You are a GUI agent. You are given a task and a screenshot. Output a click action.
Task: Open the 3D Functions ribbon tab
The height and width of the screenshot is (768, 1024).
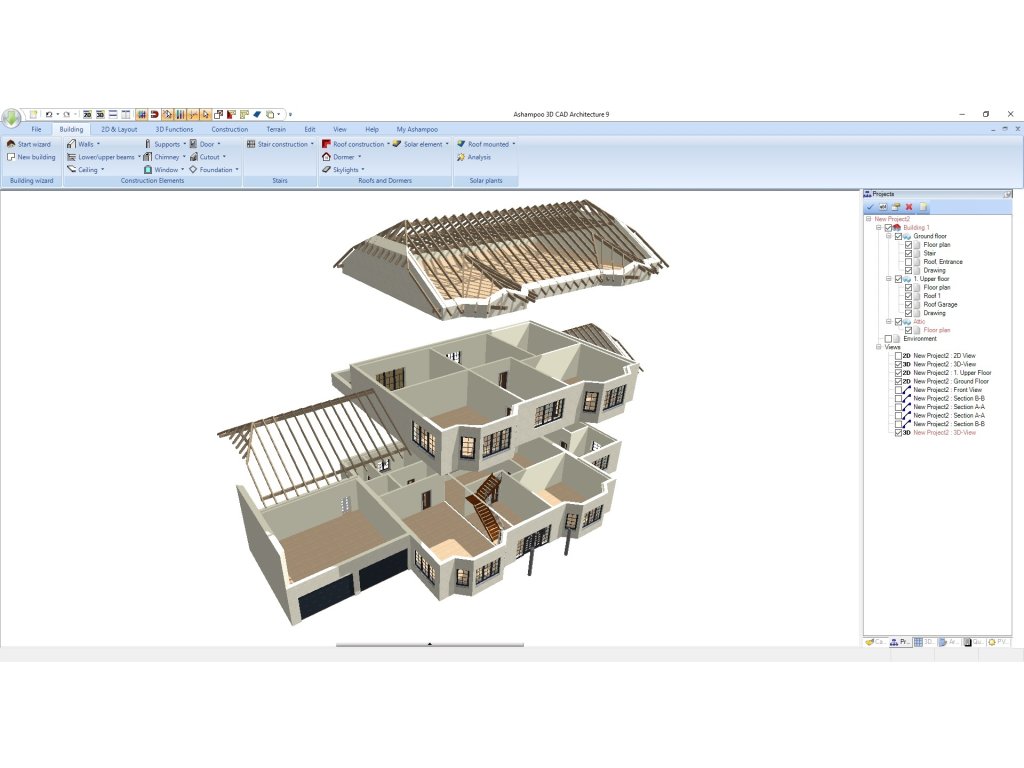pyautogui.click(x=174, y=129)
